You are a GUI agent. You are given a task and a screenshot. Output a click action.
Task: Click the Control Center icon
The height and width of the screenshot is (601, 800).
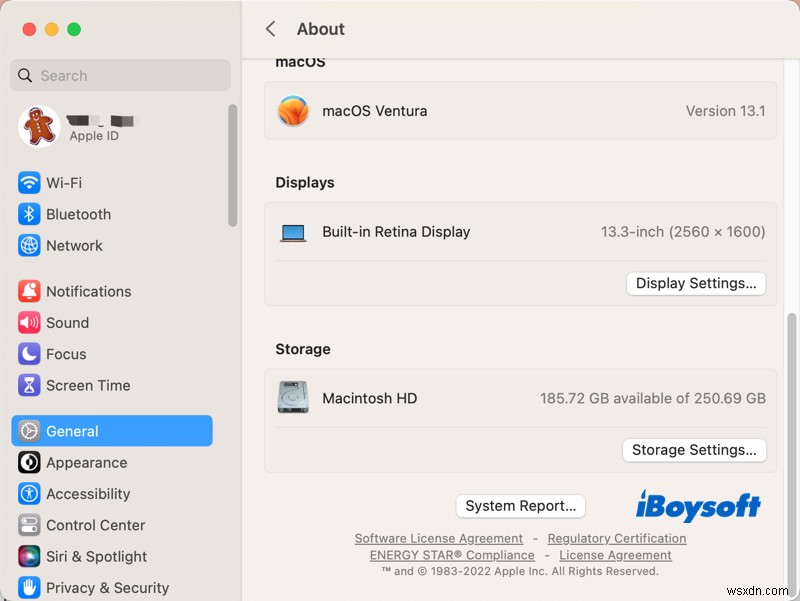29,525
